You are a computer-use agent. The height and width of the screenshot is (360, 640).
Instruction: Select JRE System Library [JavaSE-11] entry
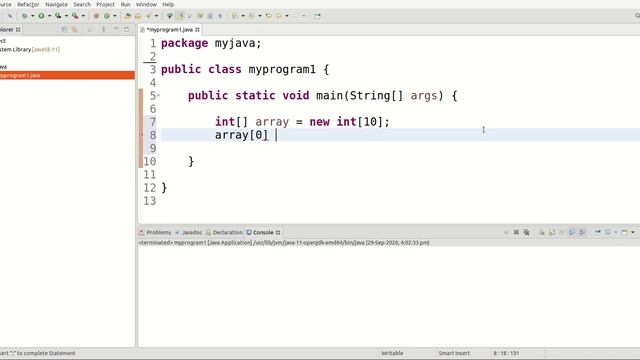pos(30,49)
